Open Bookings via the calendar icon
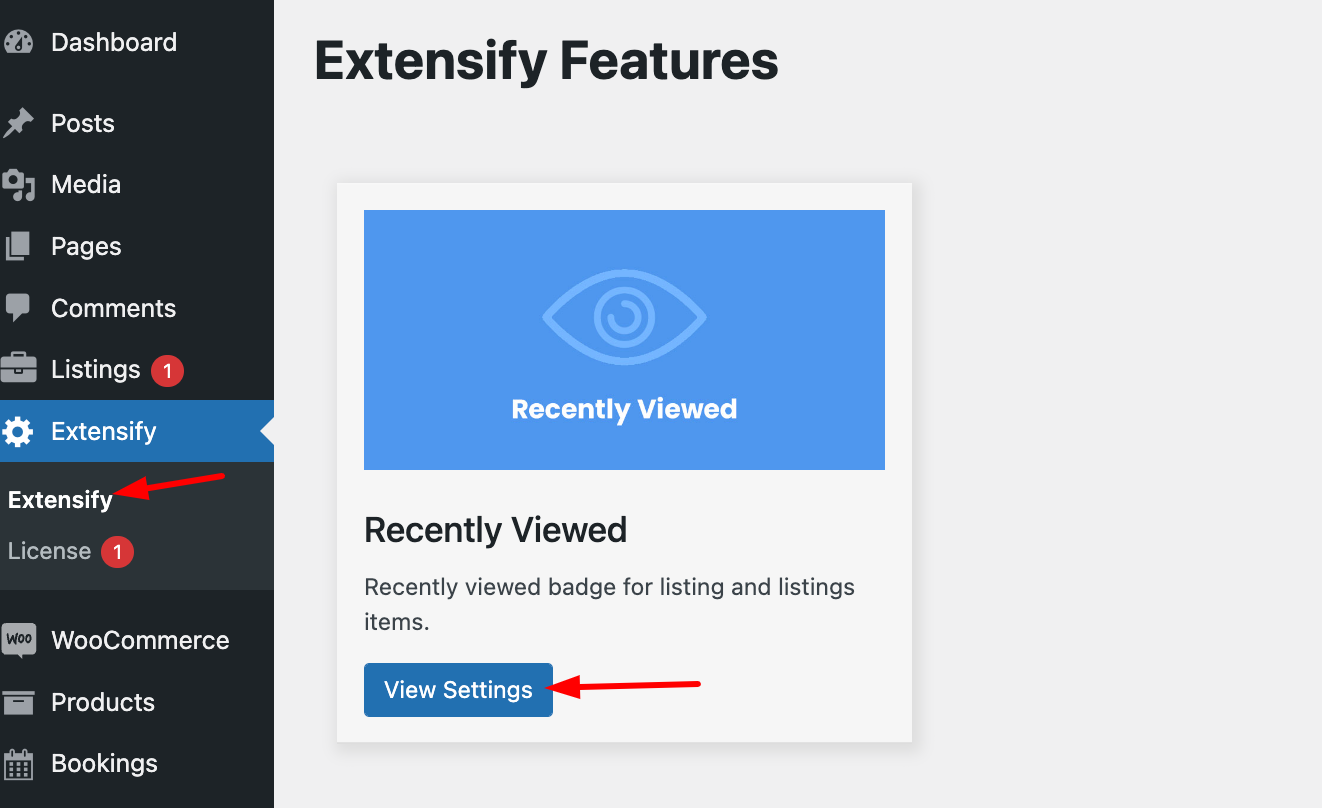Image resolution: width=1322 pixels, height=808 pixels. (x=21, y=763)
